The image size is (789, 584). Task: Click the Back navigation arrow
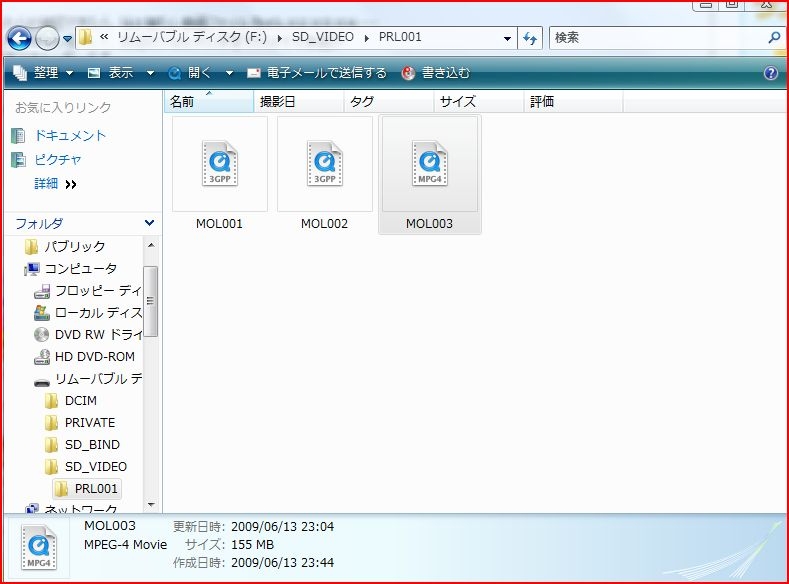click(19, 38)
